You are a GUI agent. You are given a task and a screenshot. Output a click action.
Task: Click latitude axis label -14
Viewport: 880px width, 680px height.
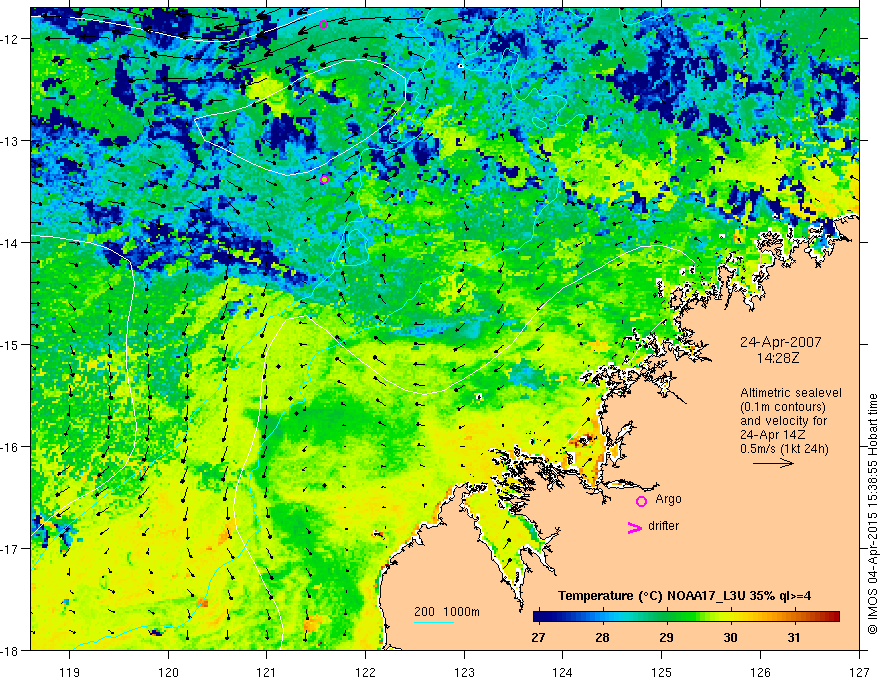click(x=10, y=242)
